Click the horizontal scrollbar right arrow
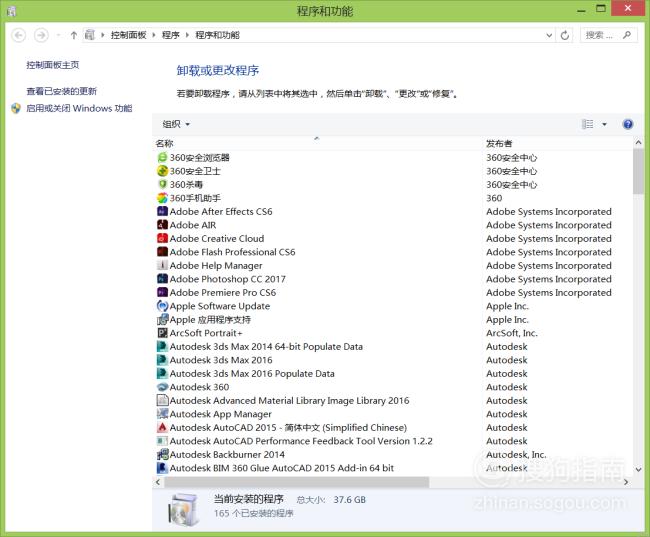This screenshot has height=537, width=650. point(626,482)
